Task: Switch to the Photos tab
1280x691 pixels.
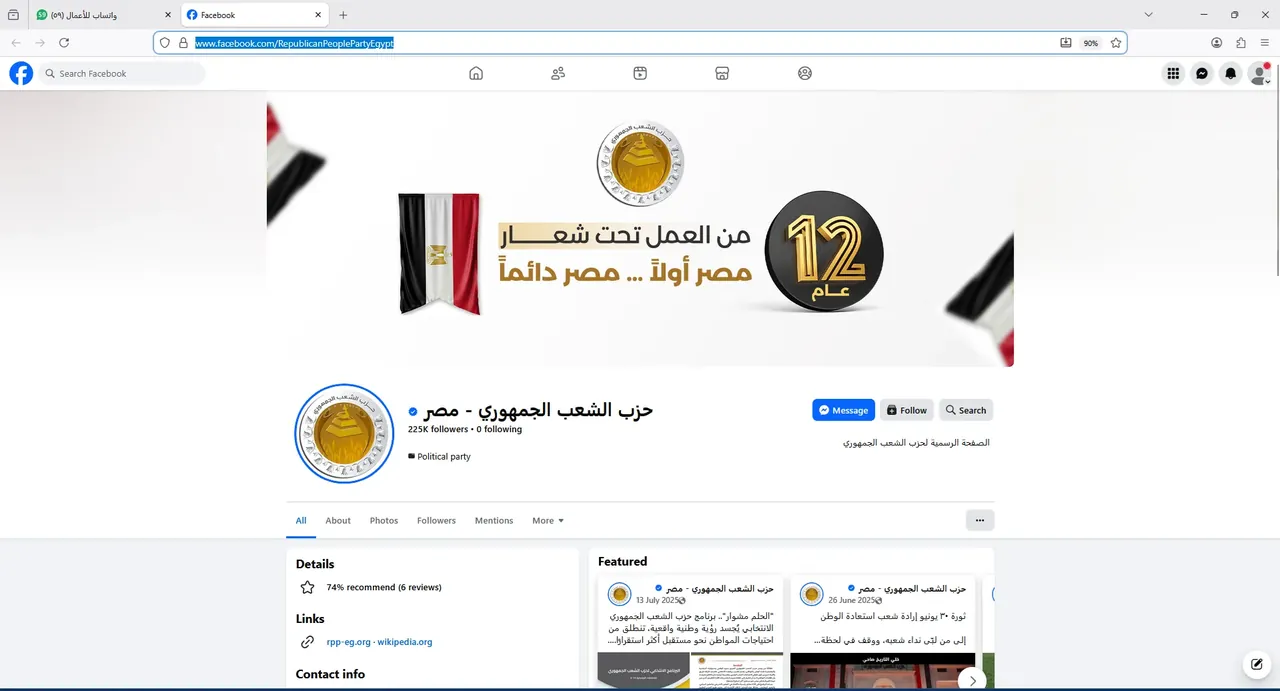Action: point(384,520)
